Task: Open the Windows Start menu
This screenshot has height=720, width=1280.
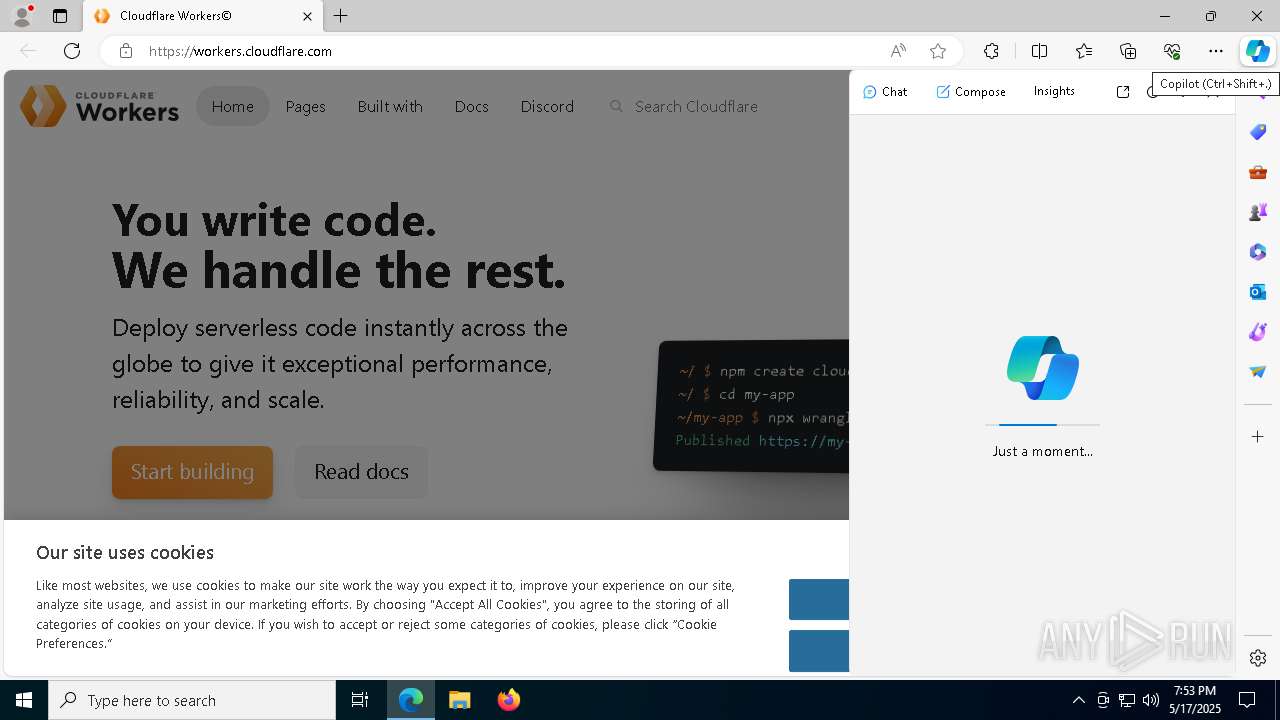Action: point(24,700)
